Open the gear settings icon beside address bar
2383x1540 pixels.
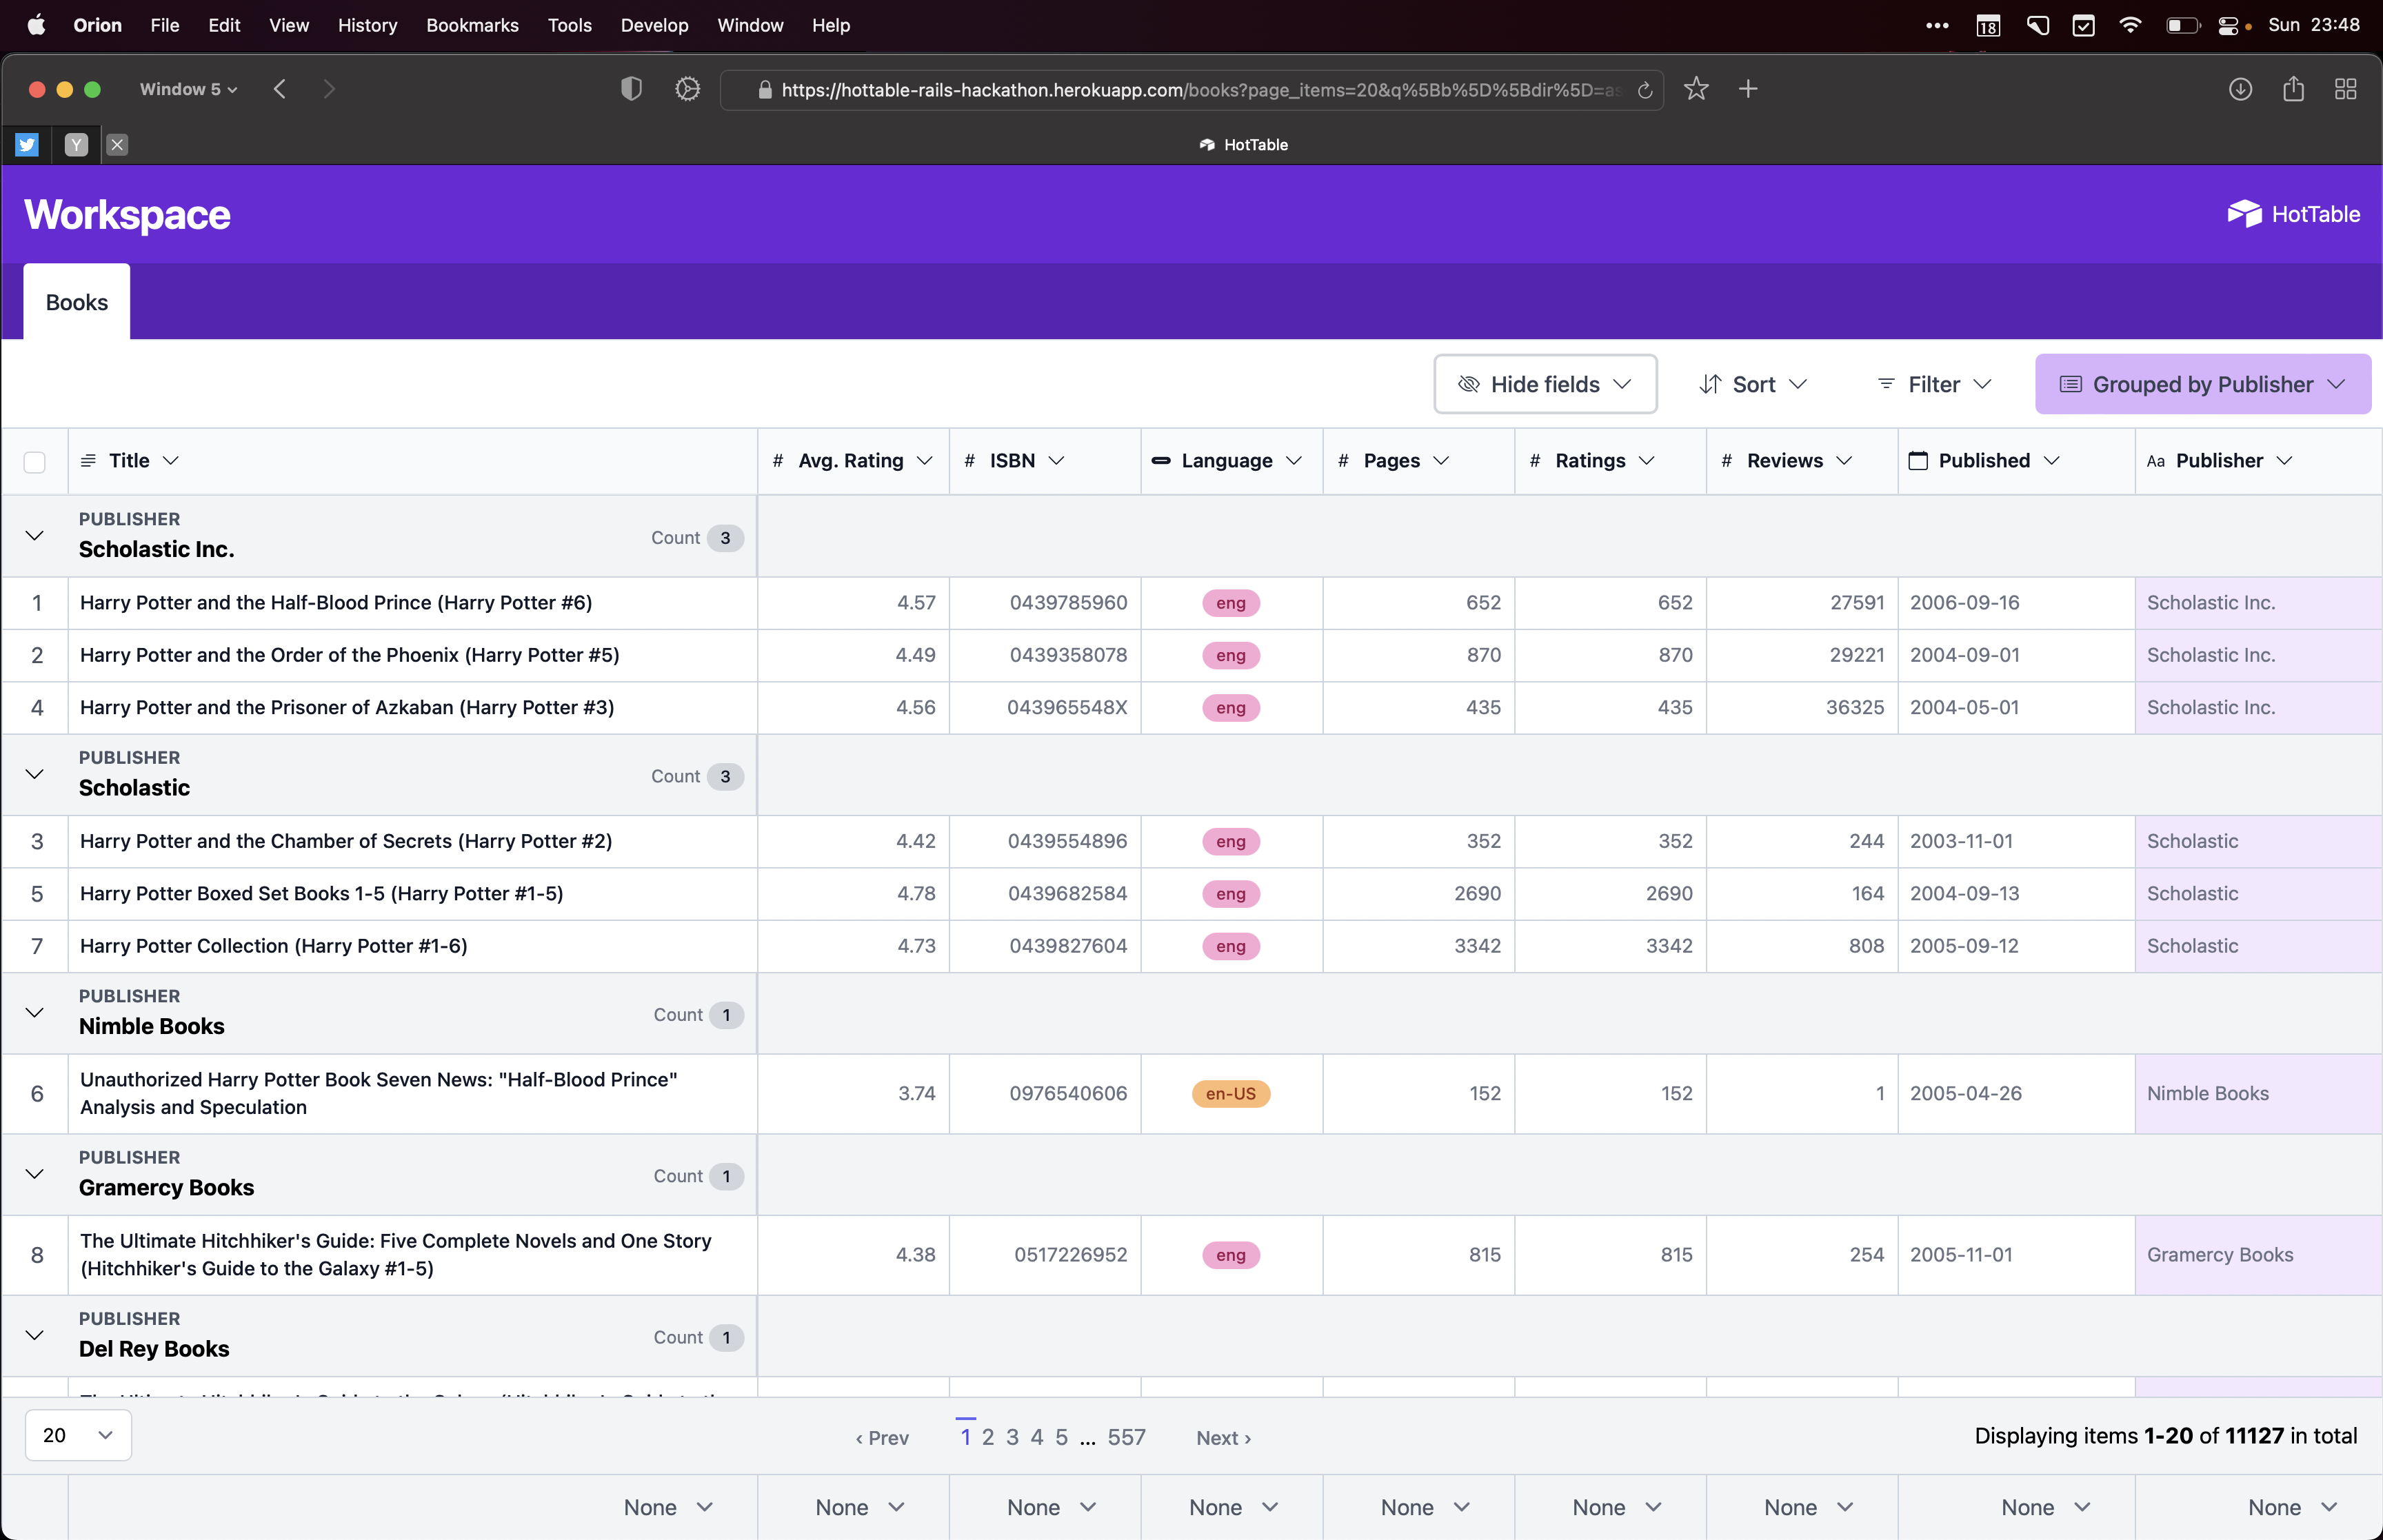[x=687, y=89]
